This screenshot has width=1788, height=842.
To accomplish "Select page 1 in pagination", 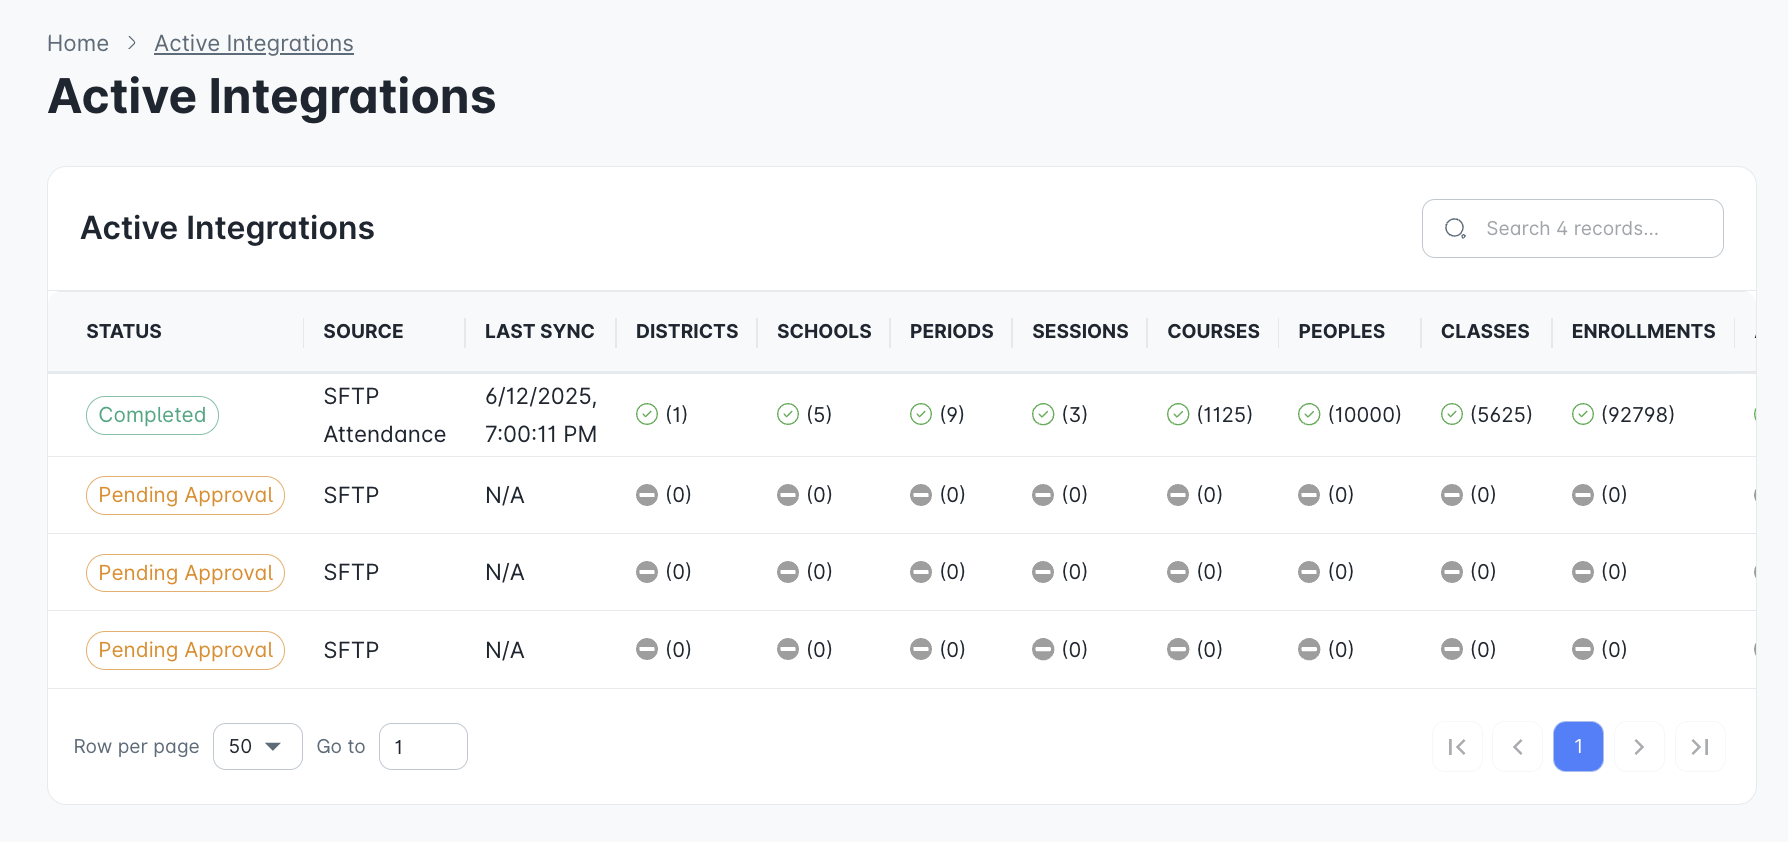I will (1578, 747).
